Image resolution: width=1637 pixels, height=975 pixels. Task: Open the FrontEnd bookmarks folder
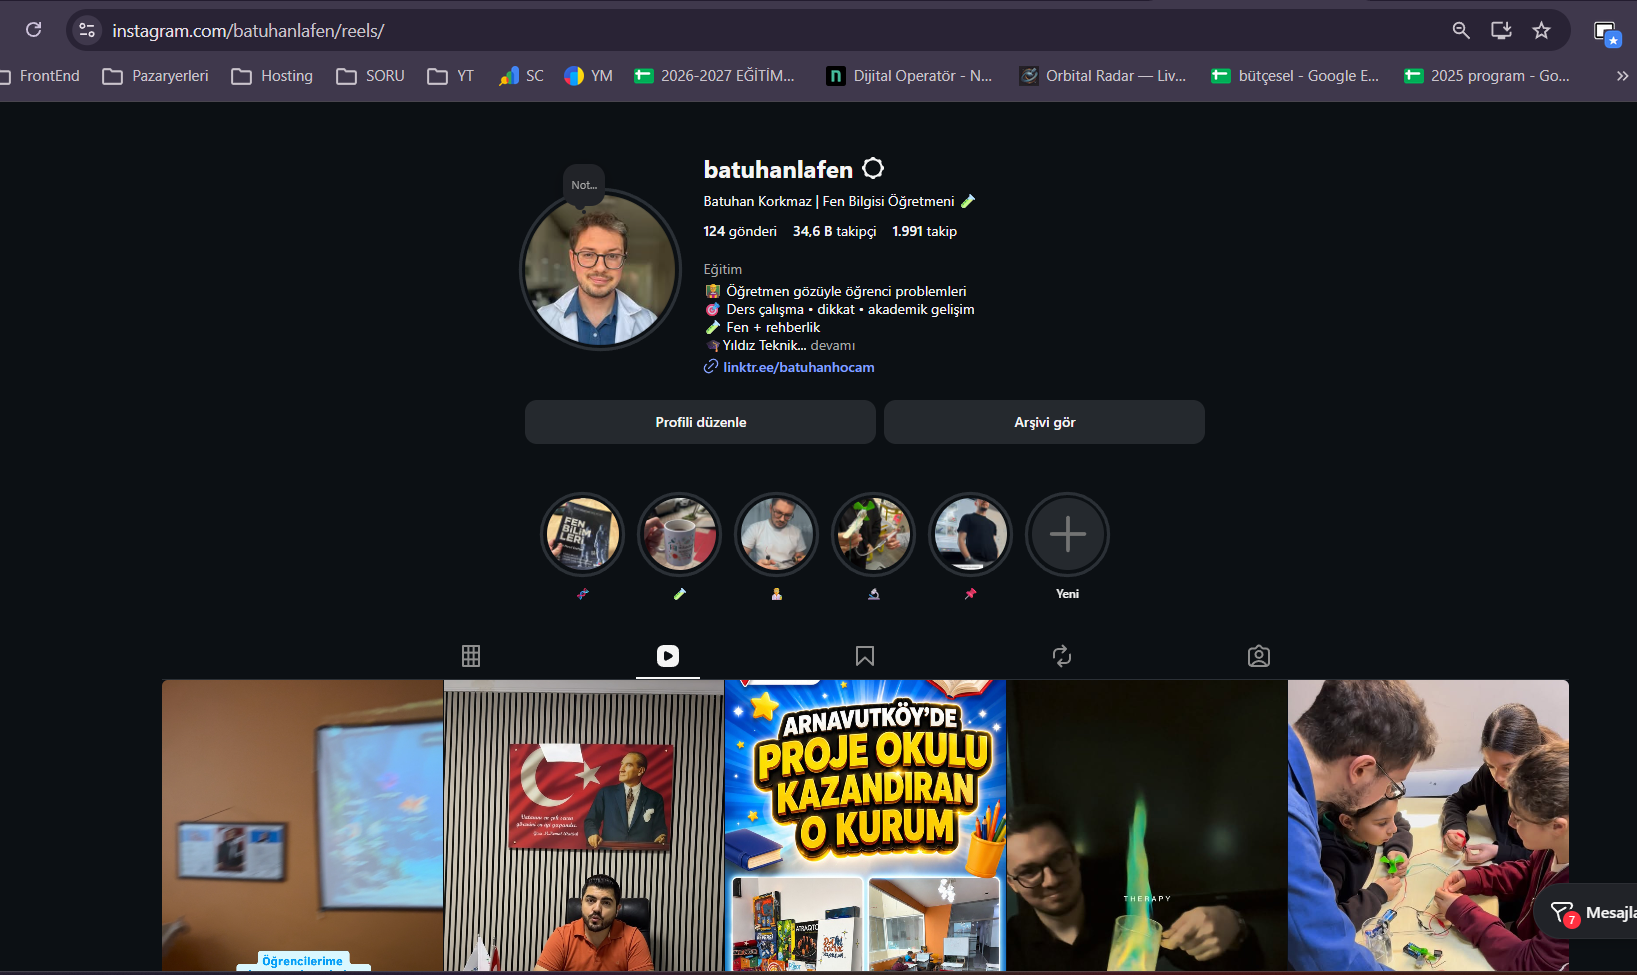coord(40,76)
